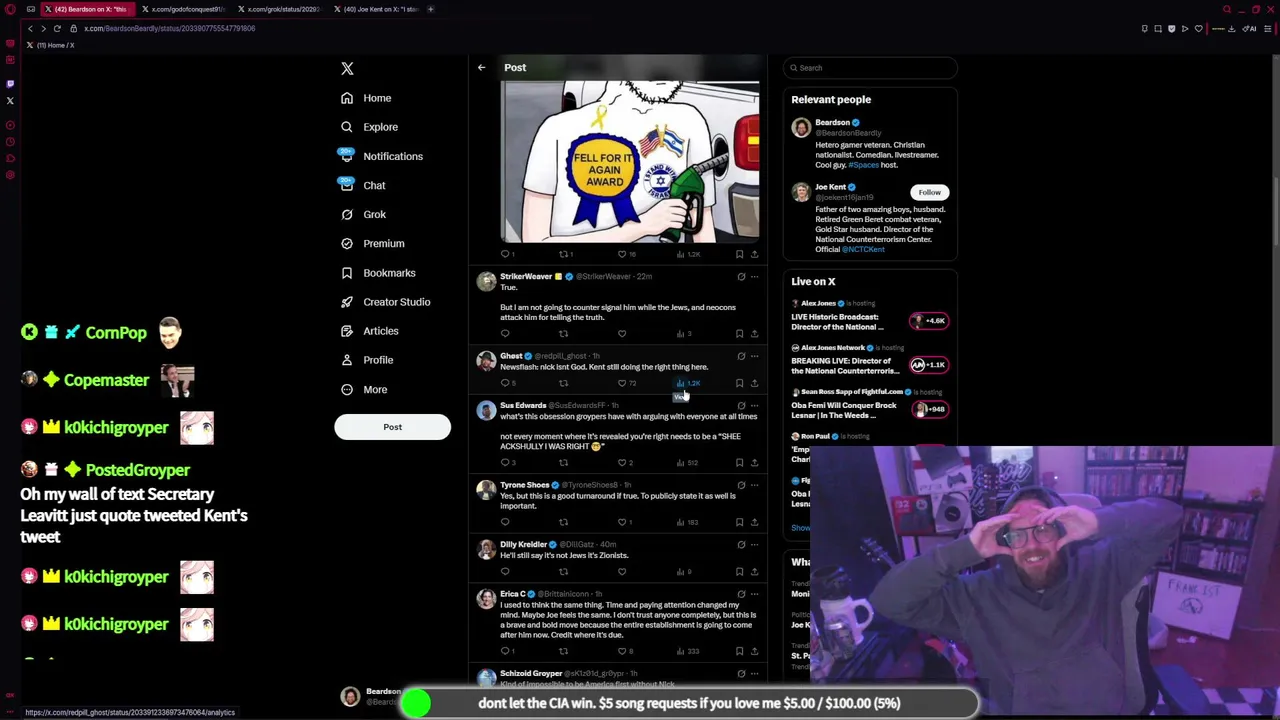Like StrikerWeaver's reply
The height and width of the screenshot is (720, 1280).
(622, 334)
